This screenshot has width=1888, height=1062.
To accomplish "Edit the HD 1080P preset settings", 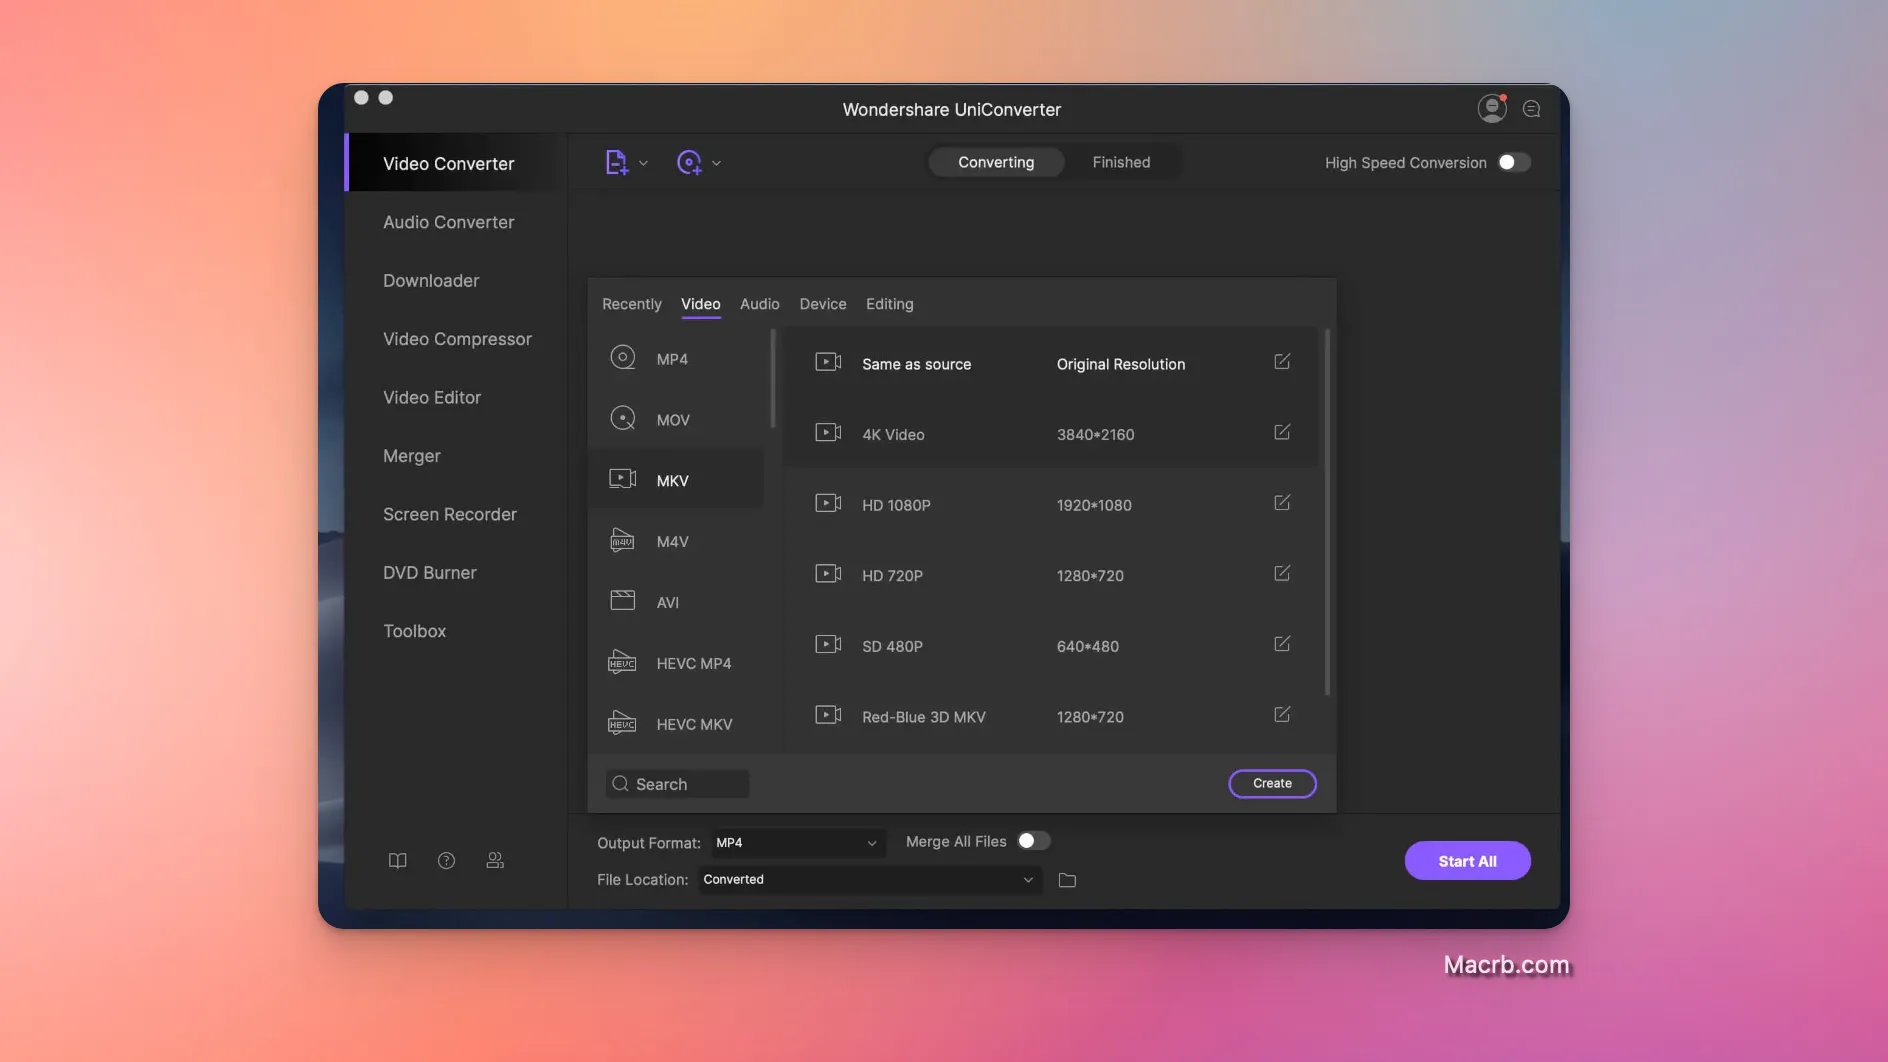I will coord(1282,503).
